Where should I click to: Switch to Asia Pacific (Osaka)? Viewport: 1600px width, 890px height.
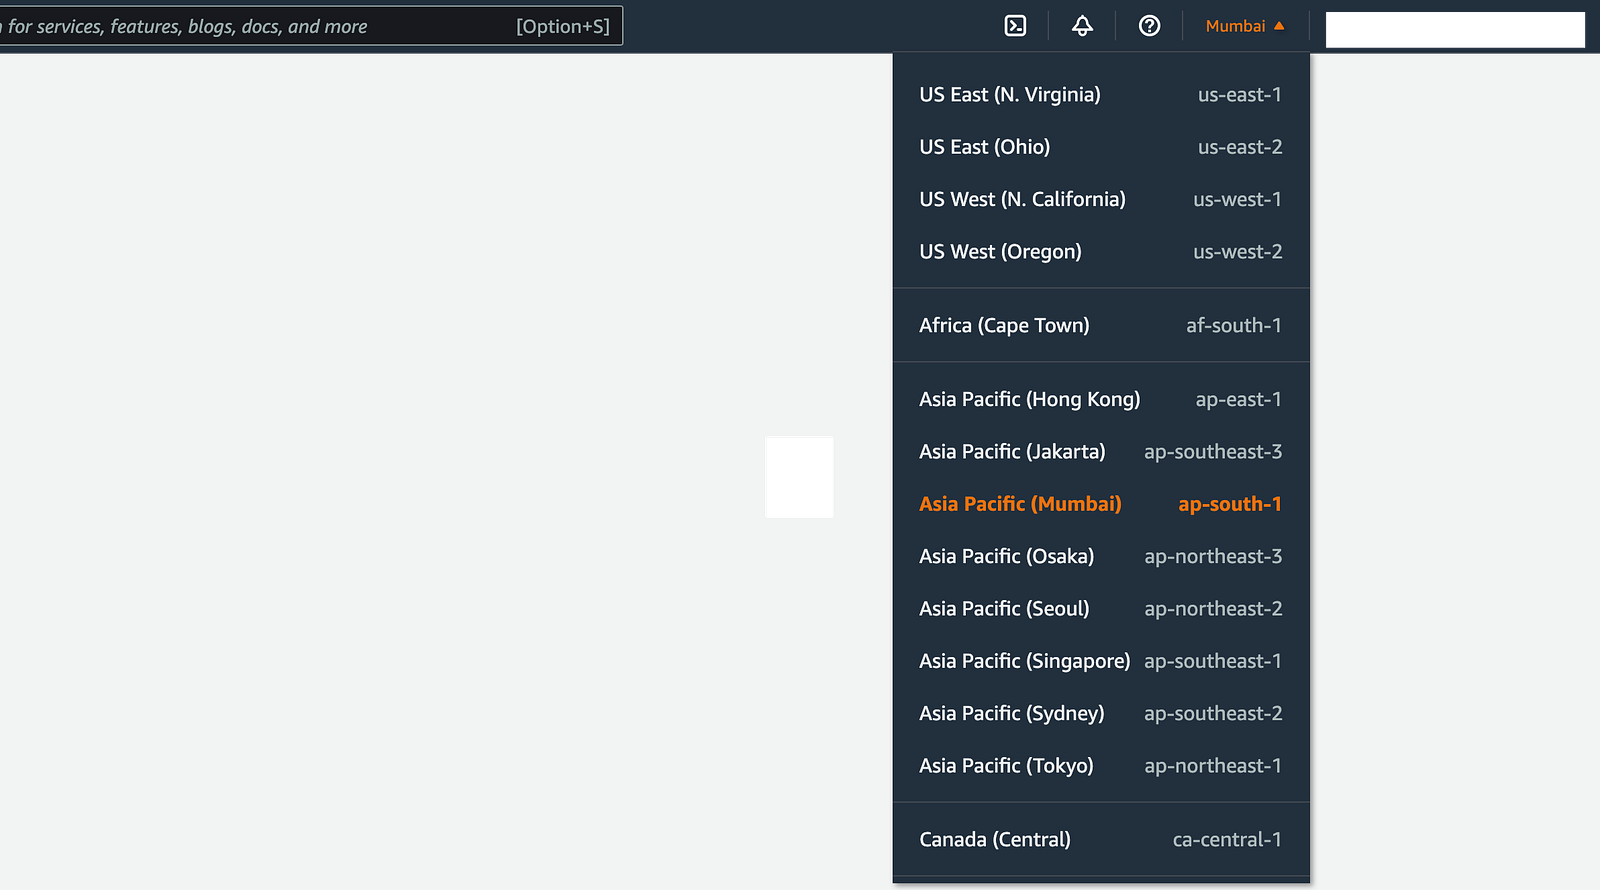click(1101, 556)
